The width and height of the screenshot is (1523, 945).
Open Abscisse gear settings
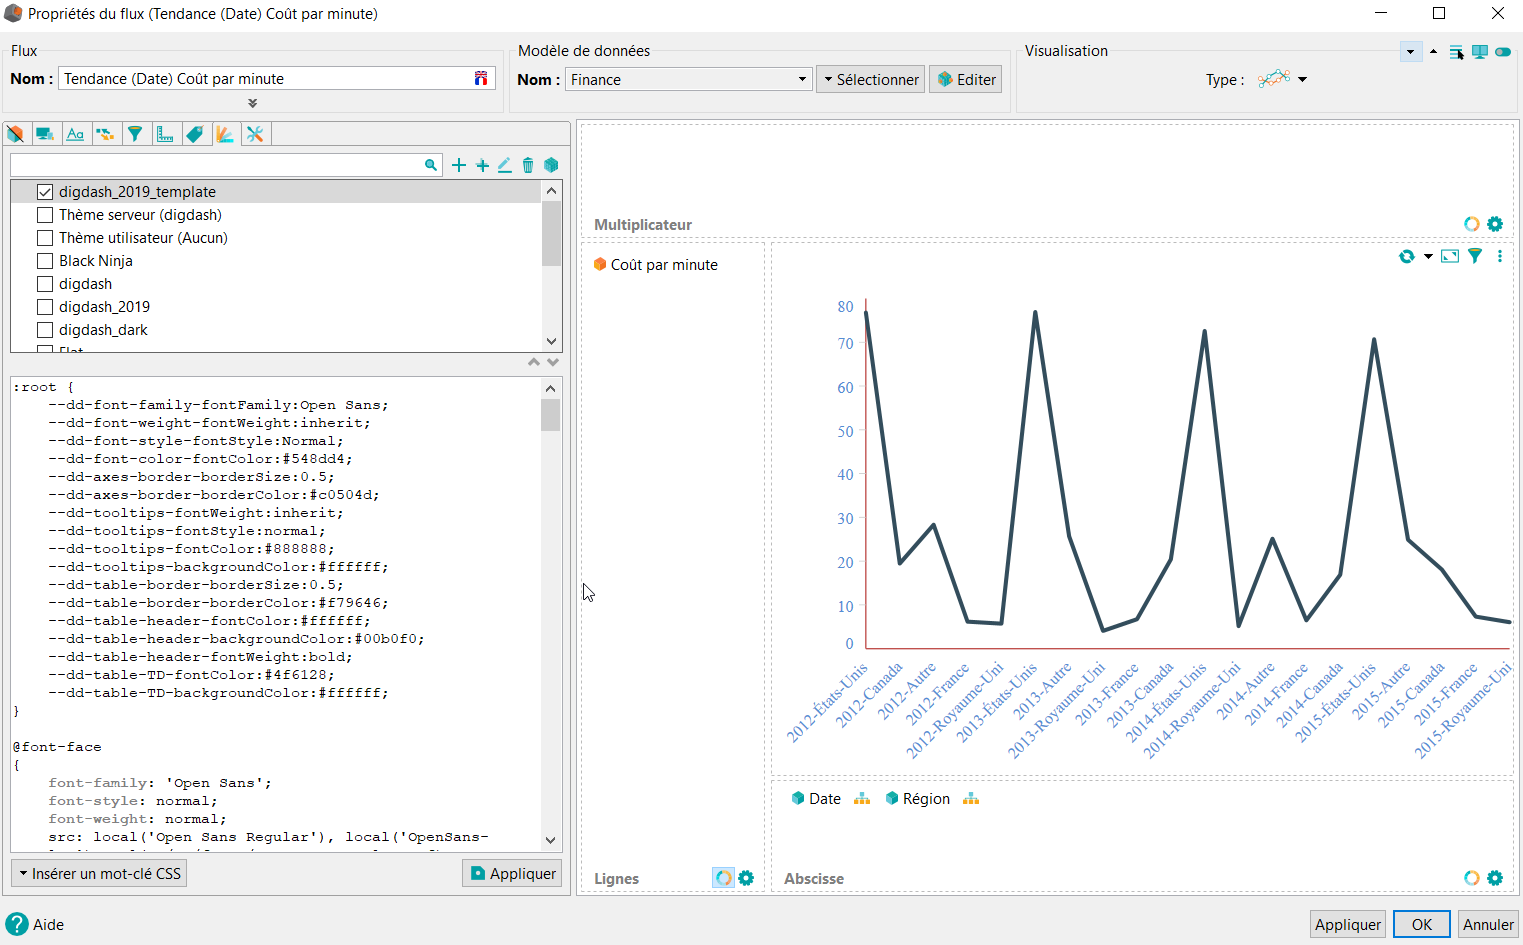click(1495, 878)
